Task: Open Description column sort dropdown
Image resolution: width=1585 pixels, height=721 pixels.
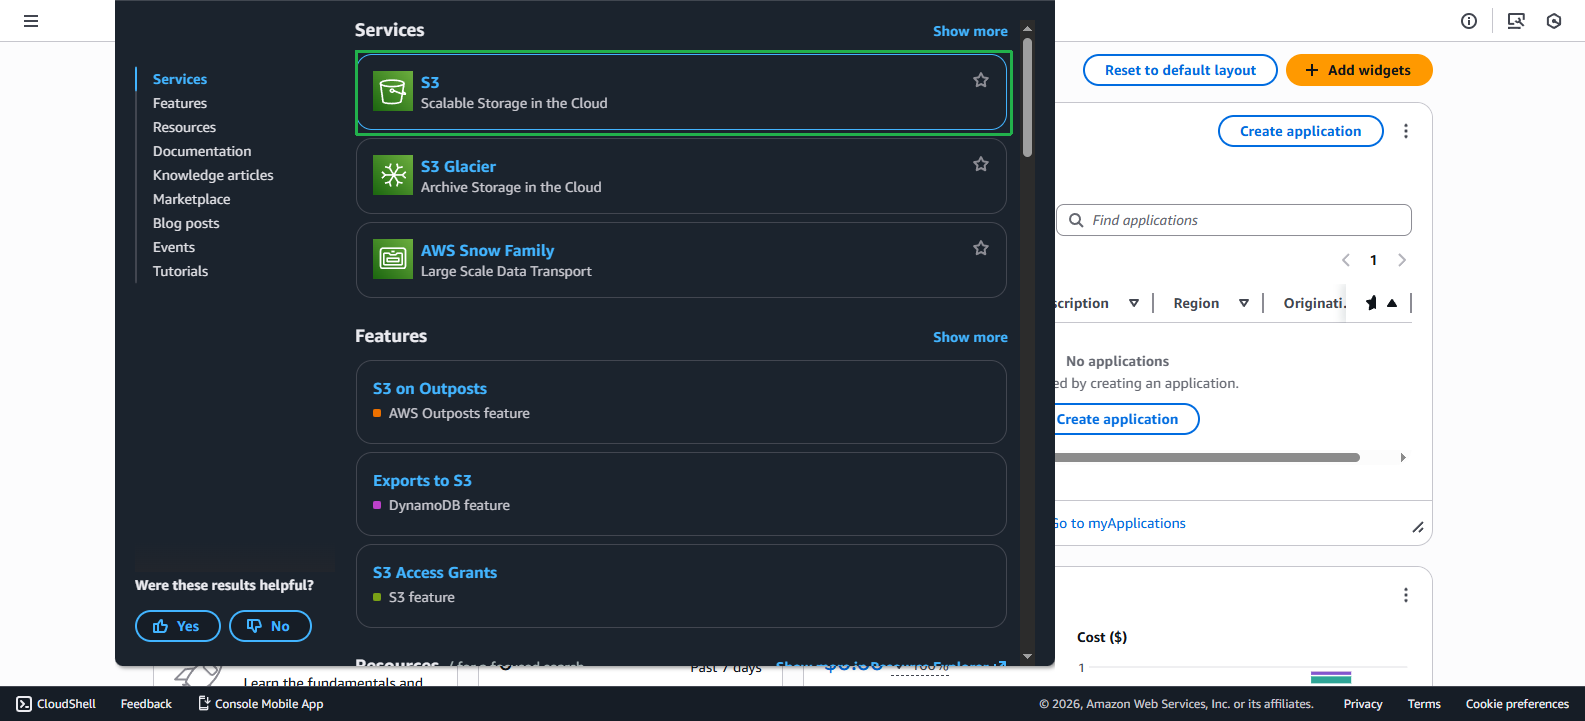Action: (x=1134, y=303)
